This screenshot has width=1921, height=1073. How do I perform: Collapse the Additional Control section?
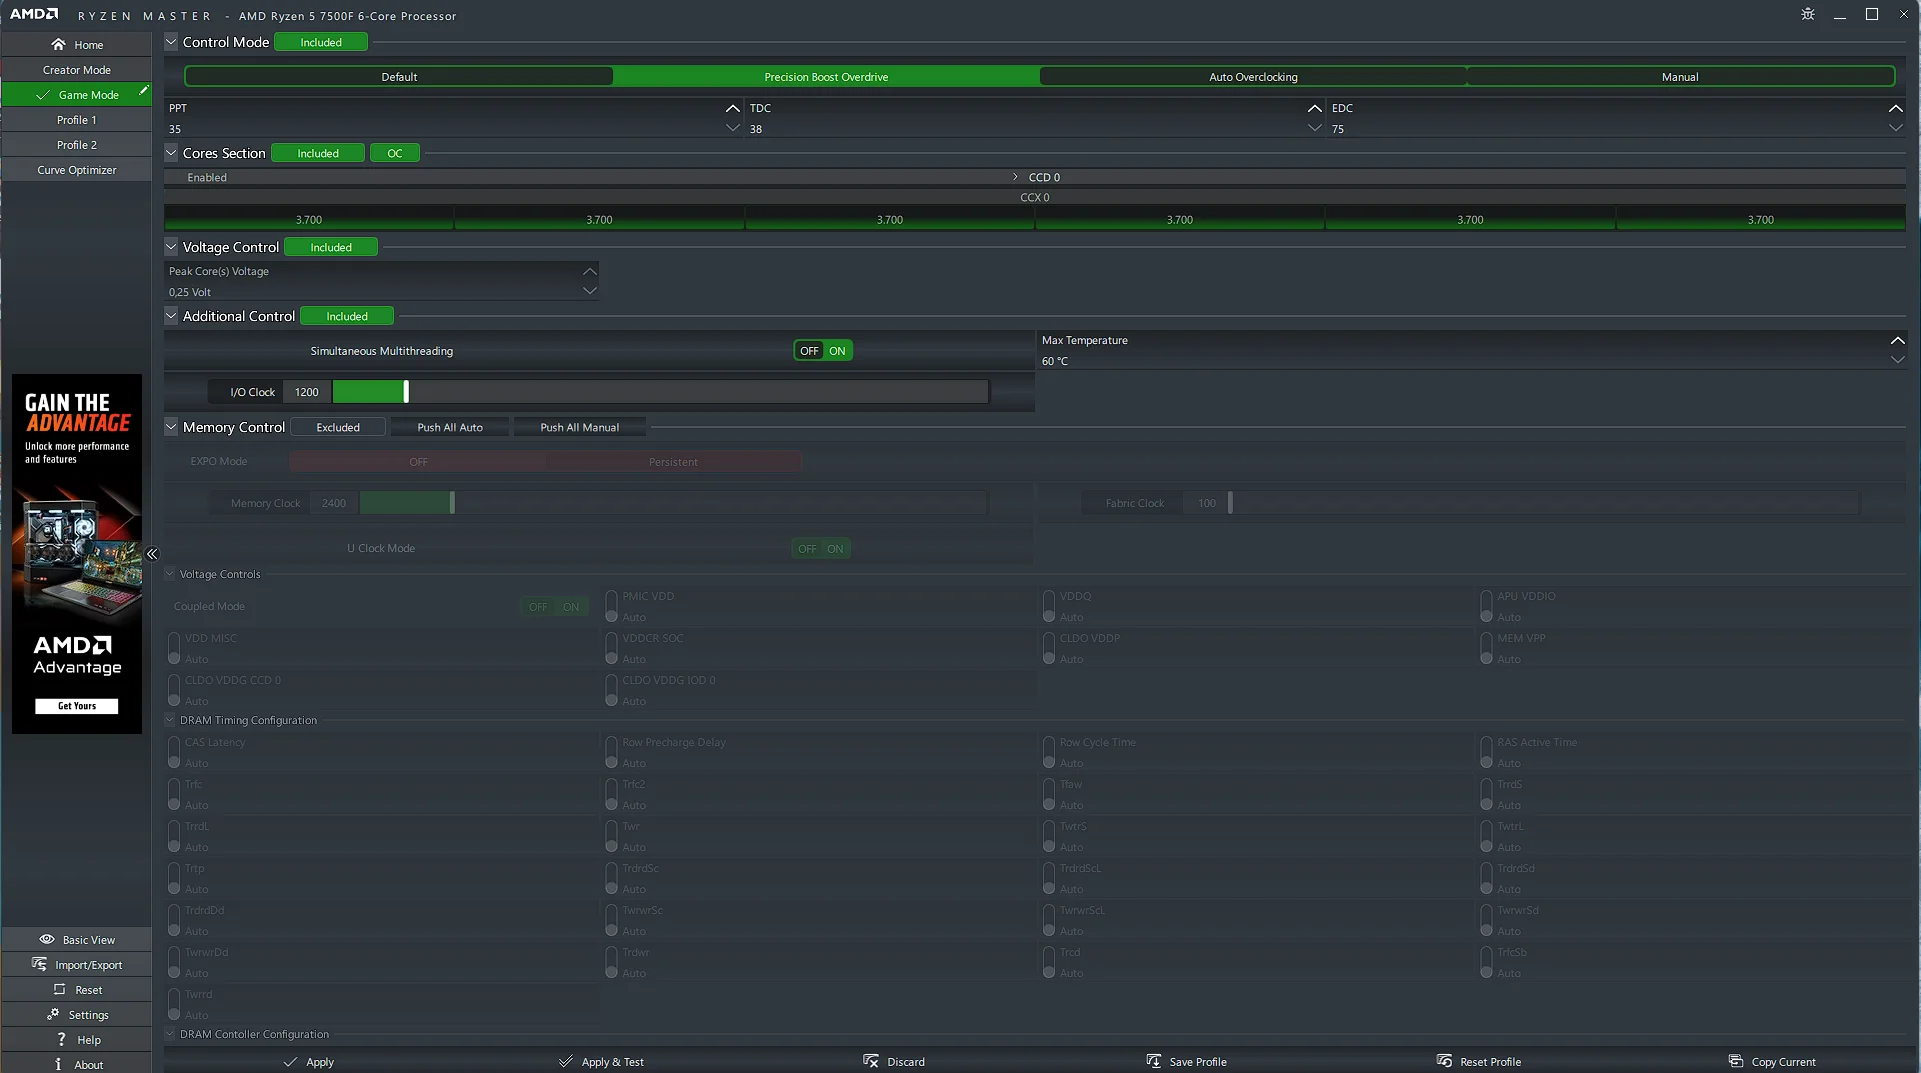tap(171, 316)
